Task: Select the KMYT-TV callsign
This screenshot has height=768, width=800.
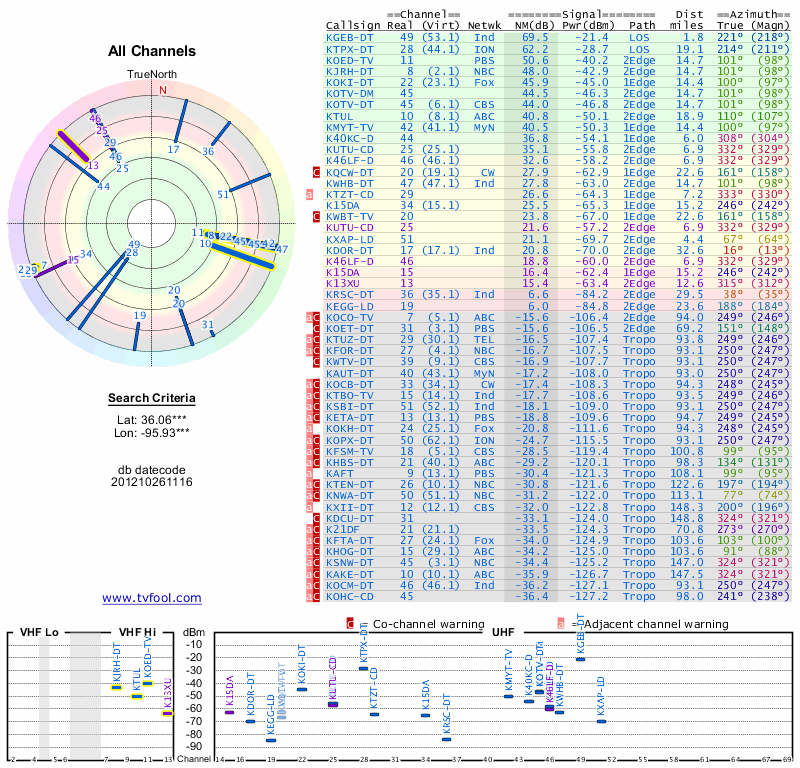Action: pos(349,127)
